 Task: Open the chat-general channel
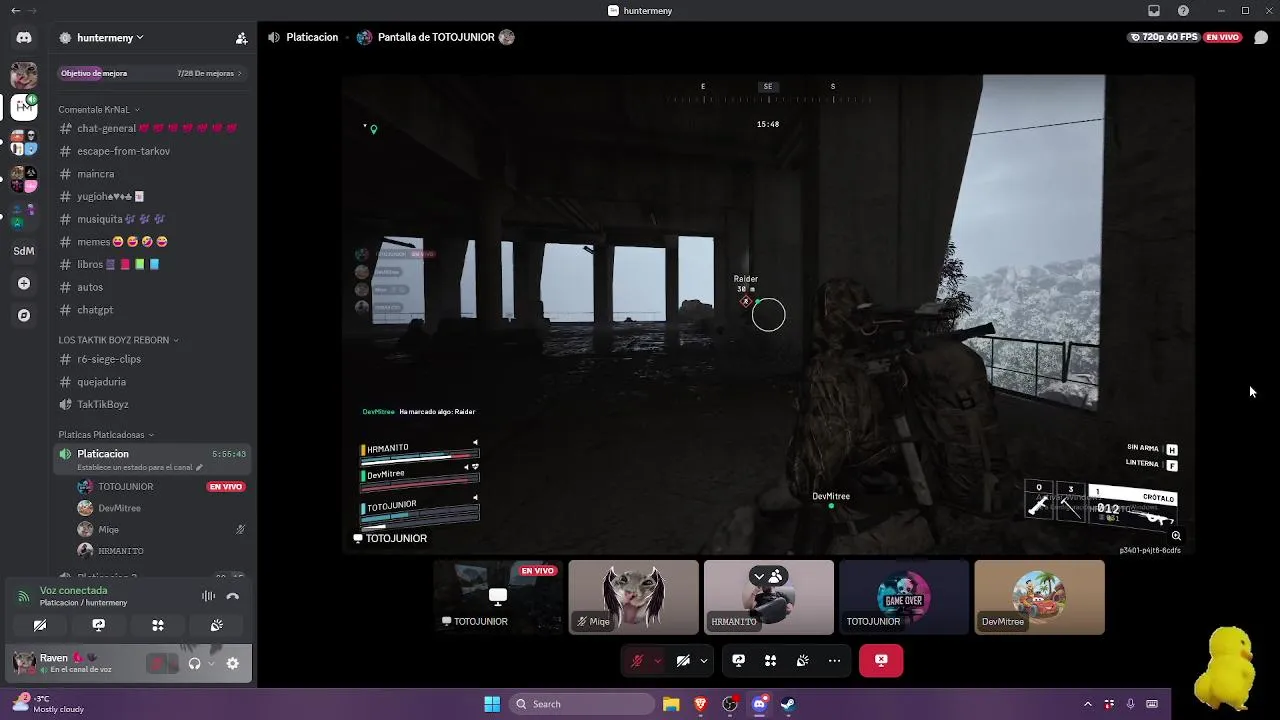(x=150, y=128)
